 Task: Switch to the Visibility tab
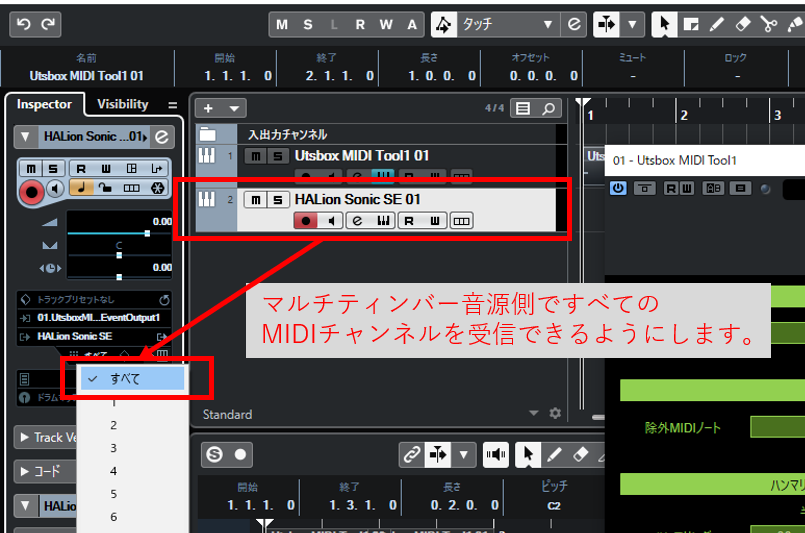(x=123, y=104)
